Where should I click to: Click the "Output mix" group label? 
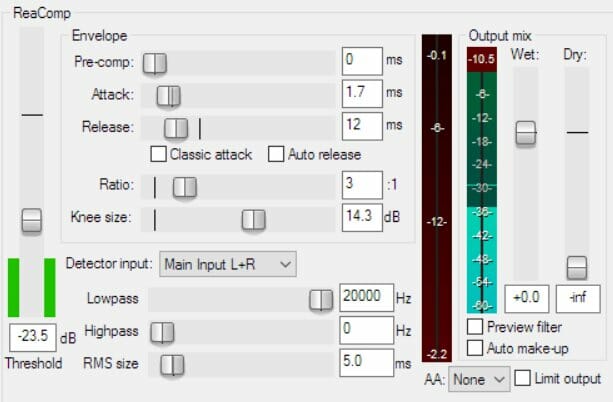tap(500, 36)
